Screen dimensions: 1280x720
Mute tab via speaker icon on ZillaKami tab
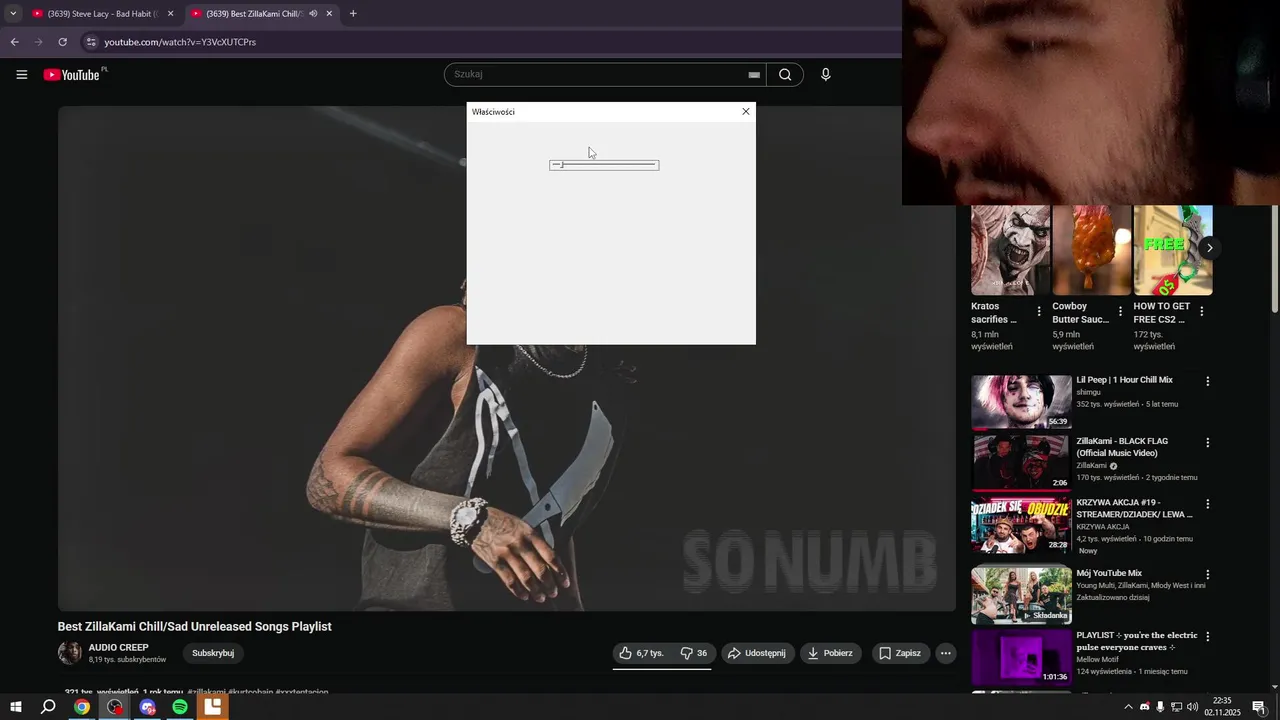pos(313,14)
